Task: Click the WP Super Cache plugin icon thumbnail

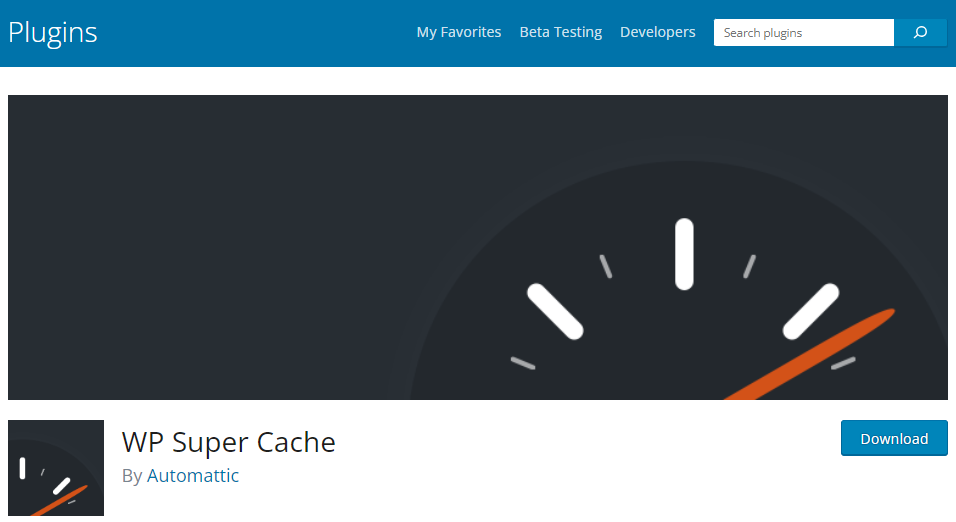Action: pyautogui.click(x=56, y=468)
